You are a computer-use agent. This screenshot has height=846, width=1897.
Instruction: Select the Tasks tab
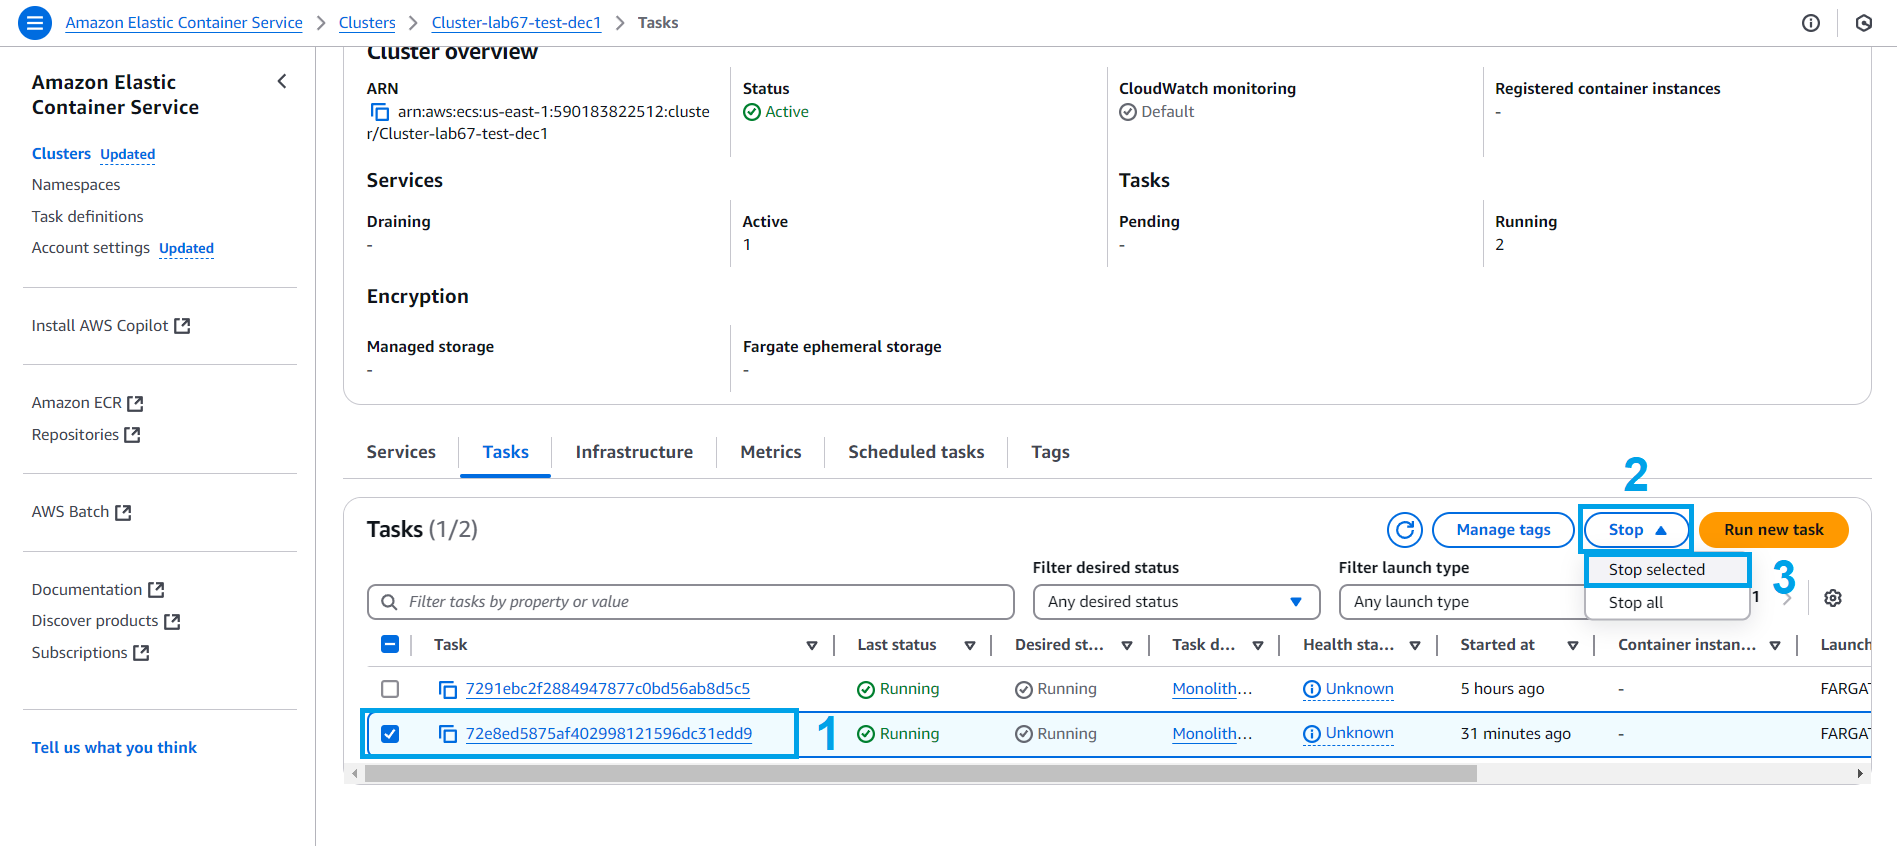(x=505, y=452)
